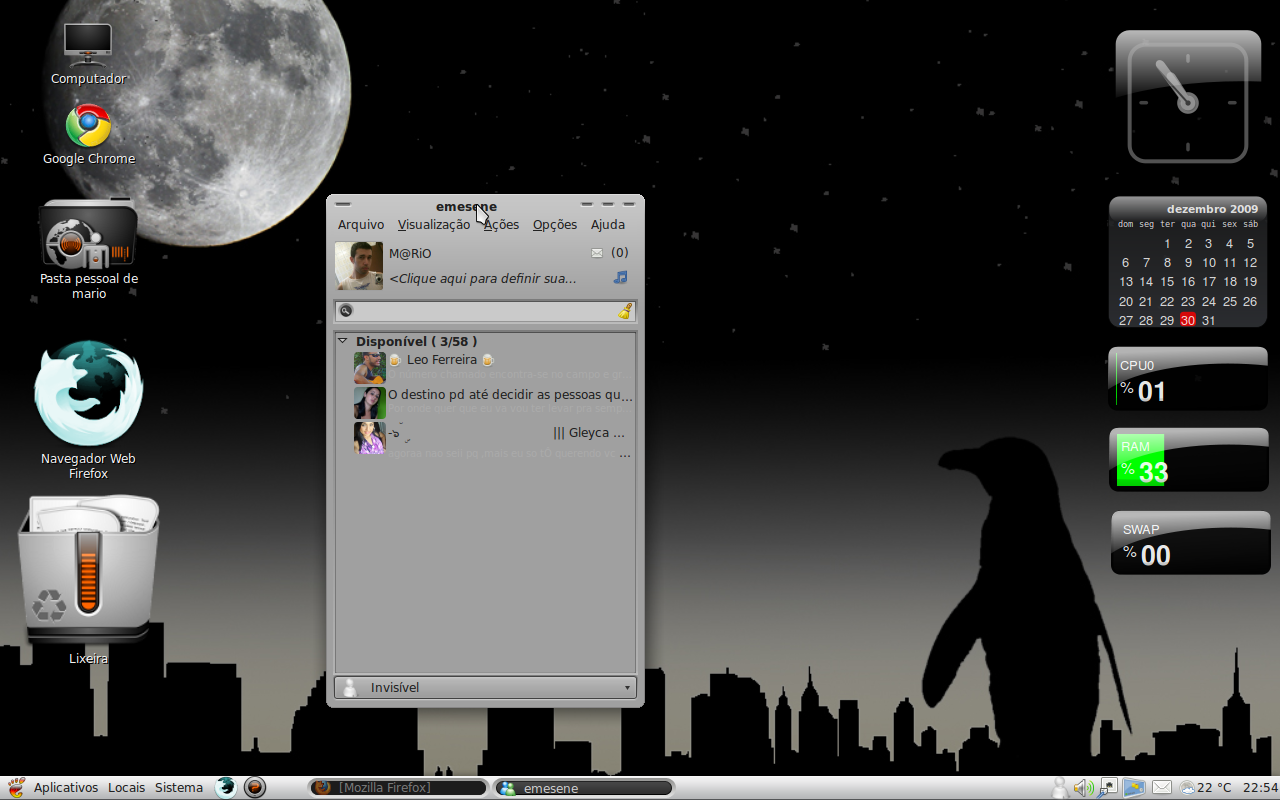
Task: Click the search magnifier icon in filter box
Action: (346, 311)
